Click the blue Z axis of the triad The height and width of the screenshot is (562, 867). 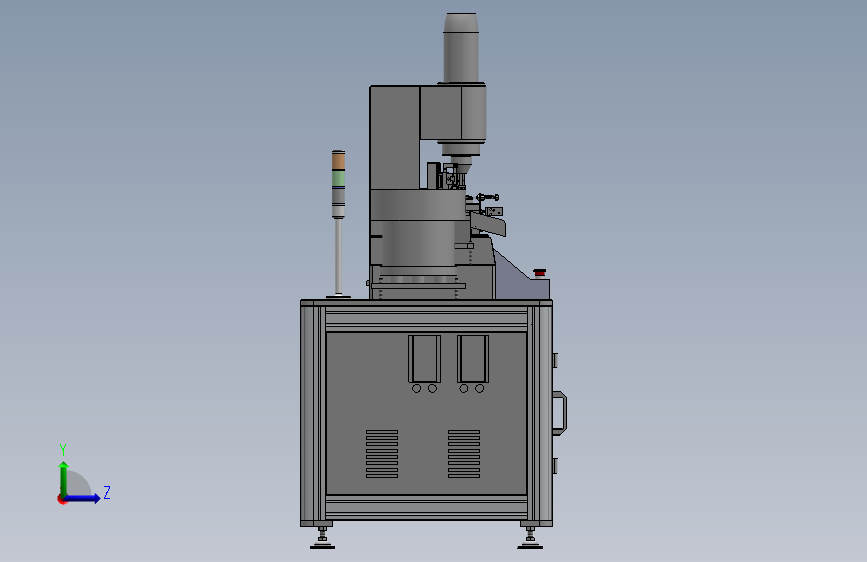coord(83,498)
